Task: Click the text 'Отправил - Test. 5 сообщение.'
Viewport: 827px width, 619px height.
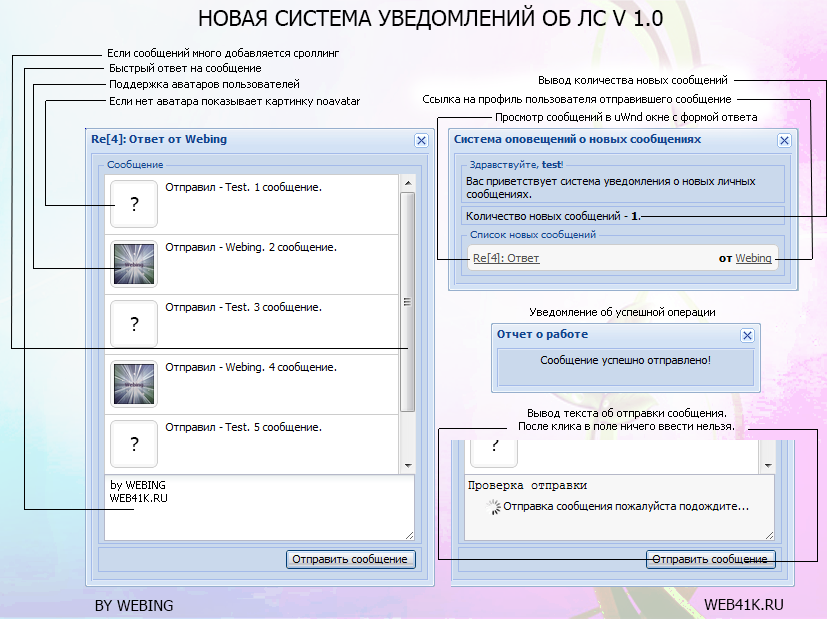Action: pyautogui.click(x=244, y=428)
